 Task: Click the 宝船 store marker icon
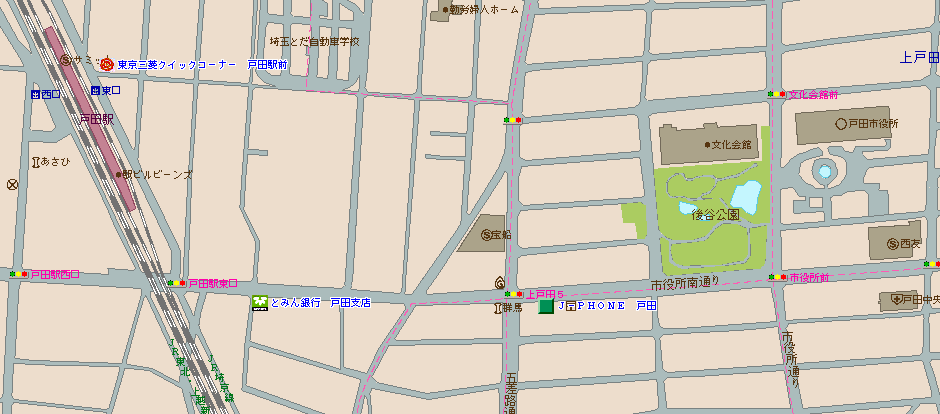pyautogui.click(x=486, y=235)
